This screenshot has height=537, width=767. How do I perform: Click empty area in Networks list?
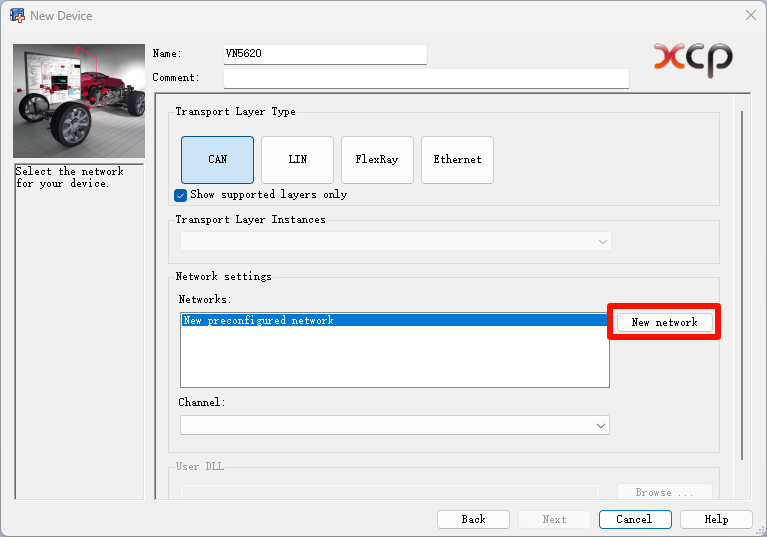pyautogui.click(x=394, y=360)
